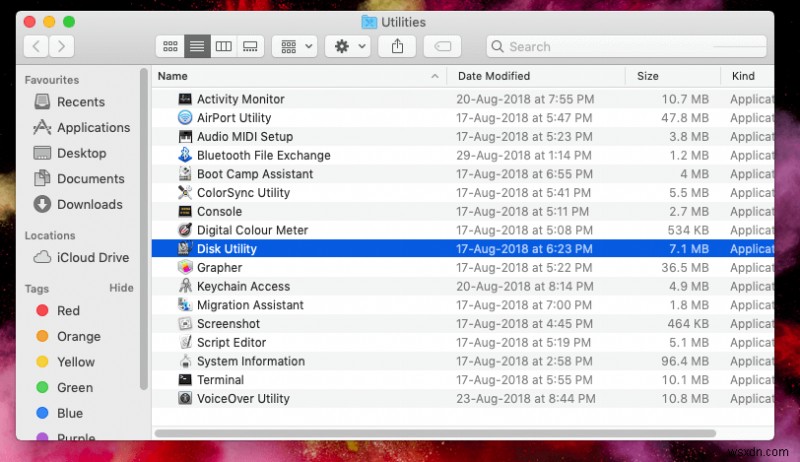Select the 'Screenshot' row name
800x462 pixels.
[228, 324]
